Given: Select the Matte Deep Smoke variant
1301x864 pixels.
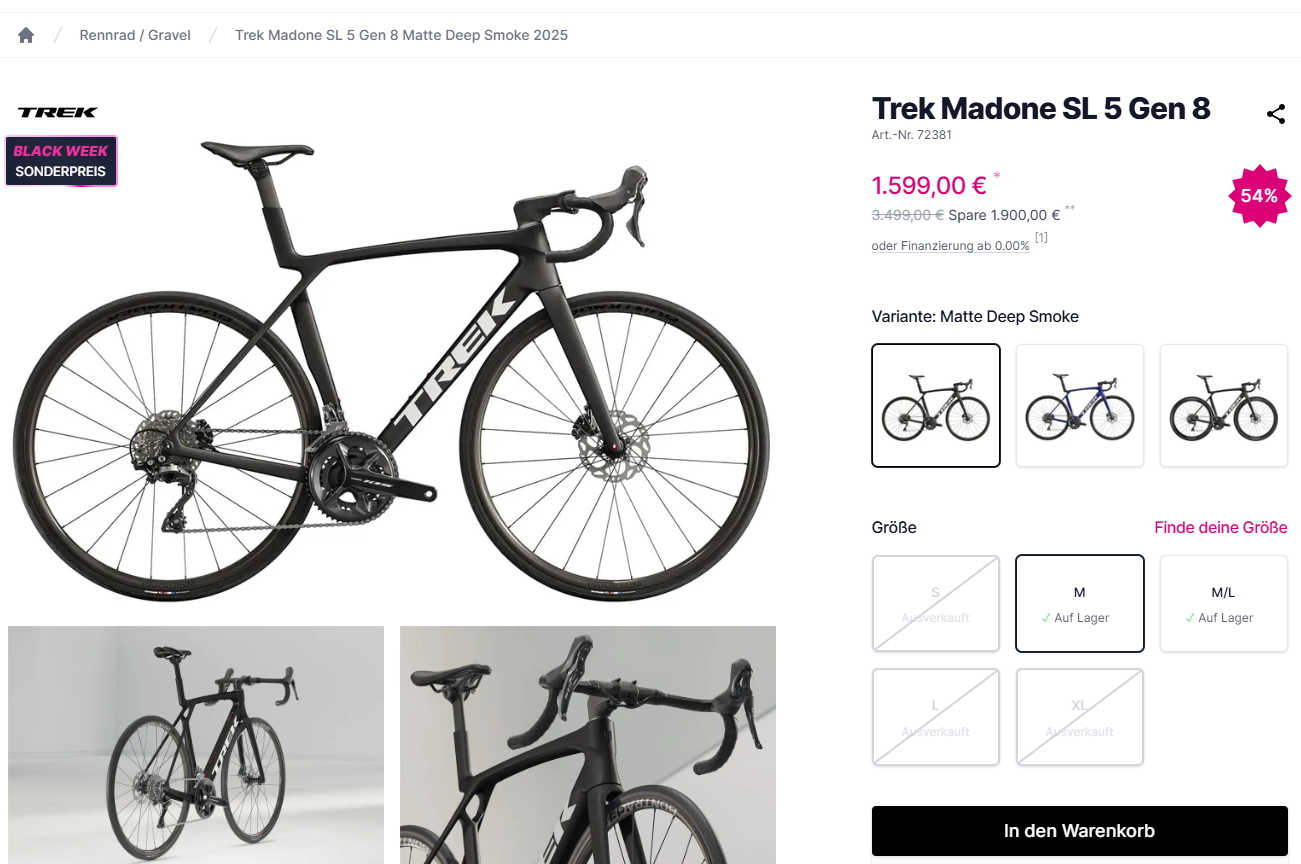Looking at the screenshot, I should [x=936, y=405].
